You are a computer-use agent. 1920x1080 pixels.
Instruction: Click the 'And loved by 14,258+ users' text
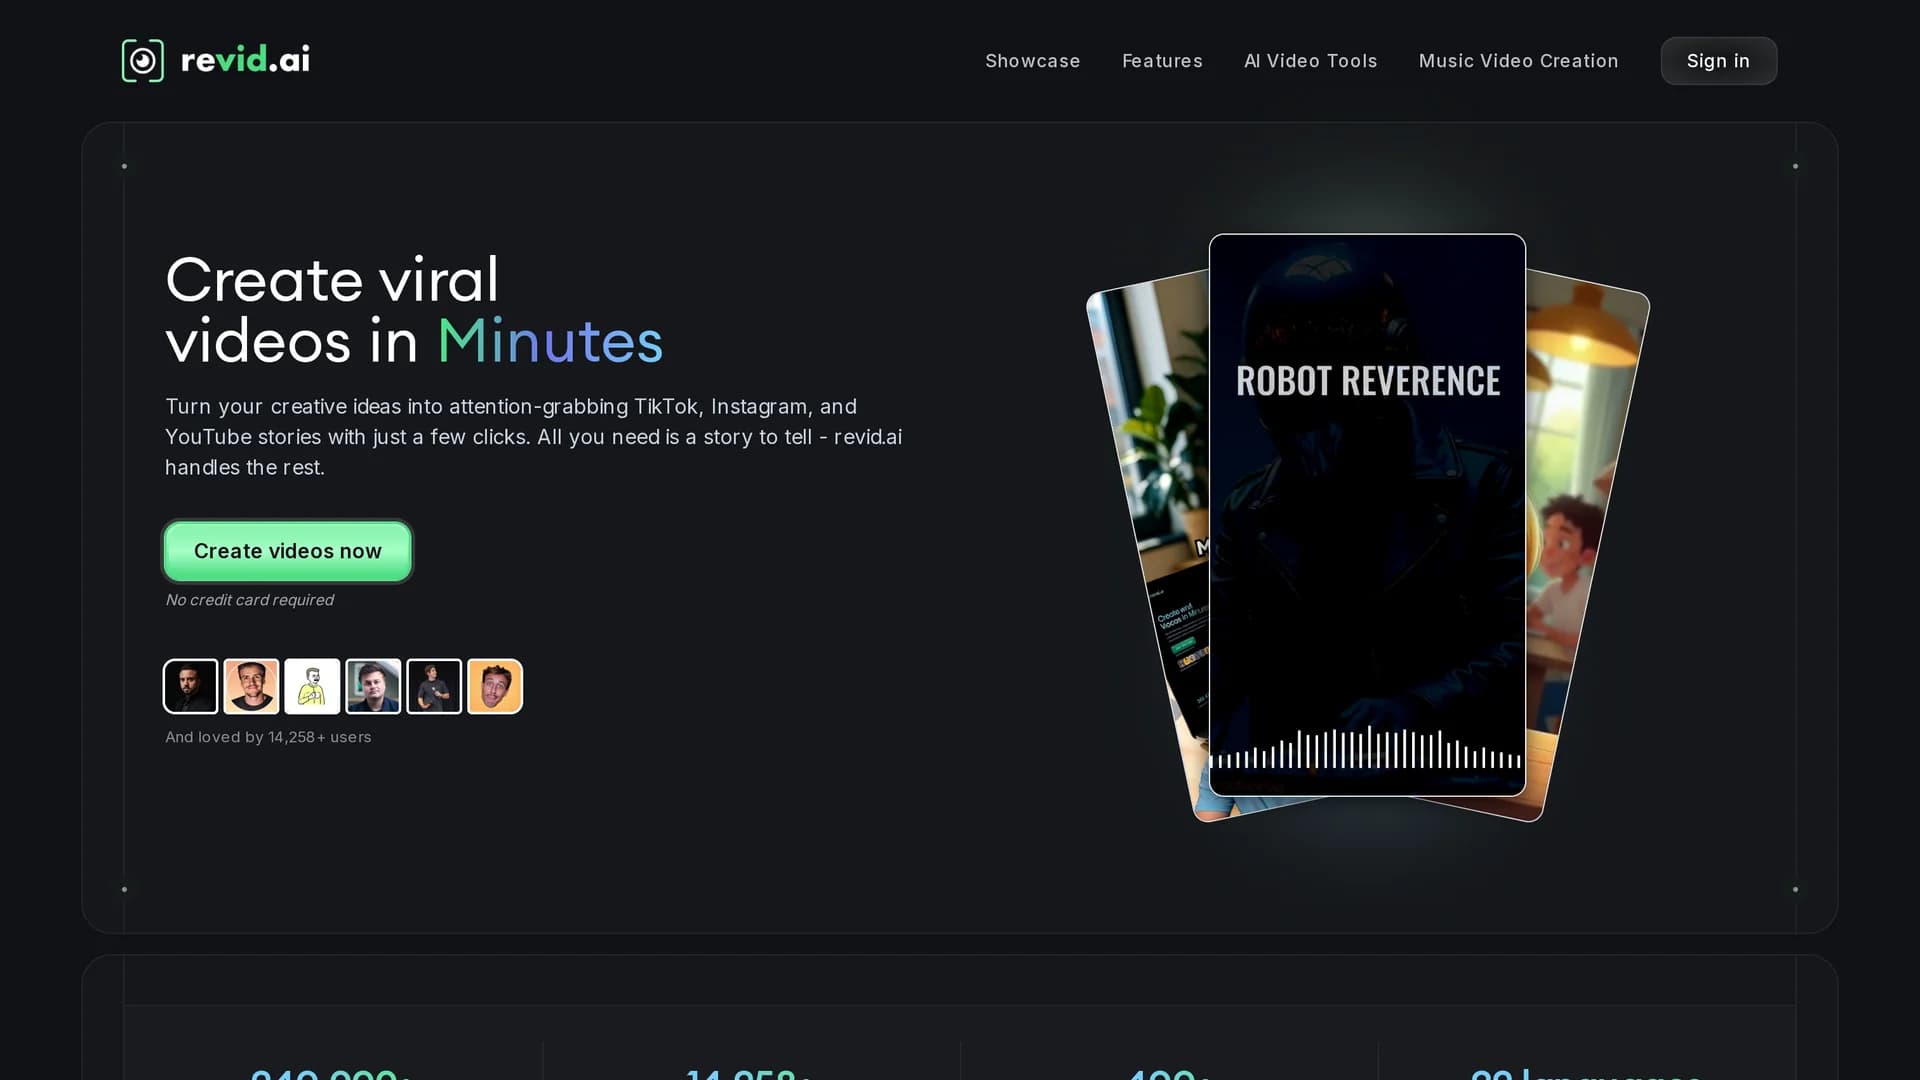tap(268, 737)
